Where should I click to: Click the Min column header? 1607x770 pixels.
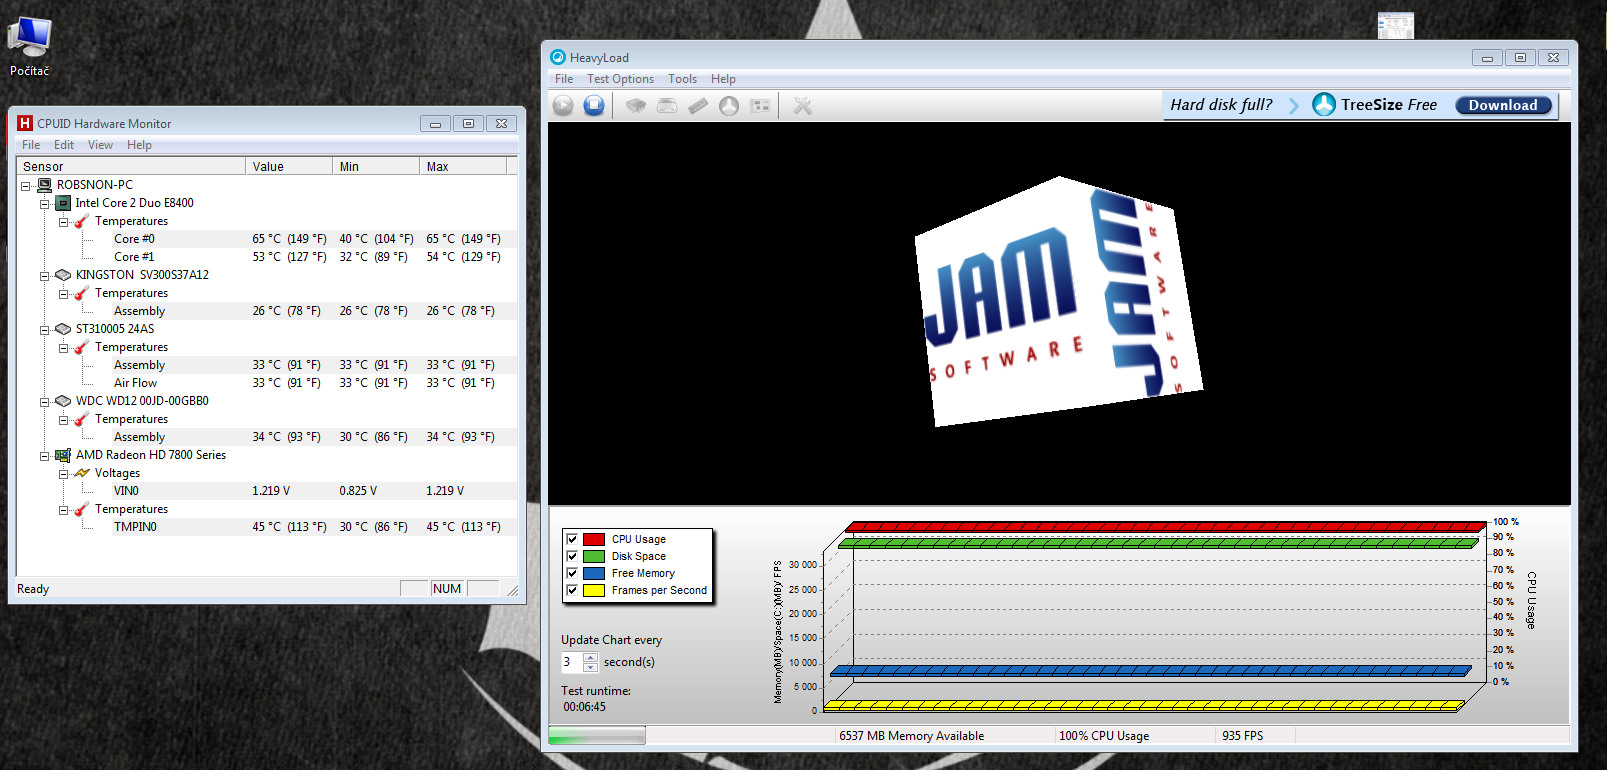click(x=376, y=166)
